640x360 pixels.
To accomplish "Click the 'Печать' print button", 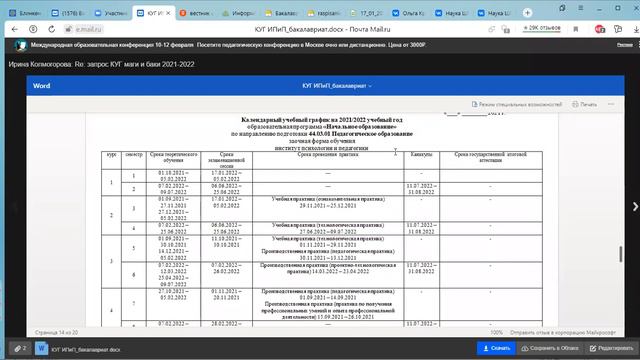I will 584,104.
